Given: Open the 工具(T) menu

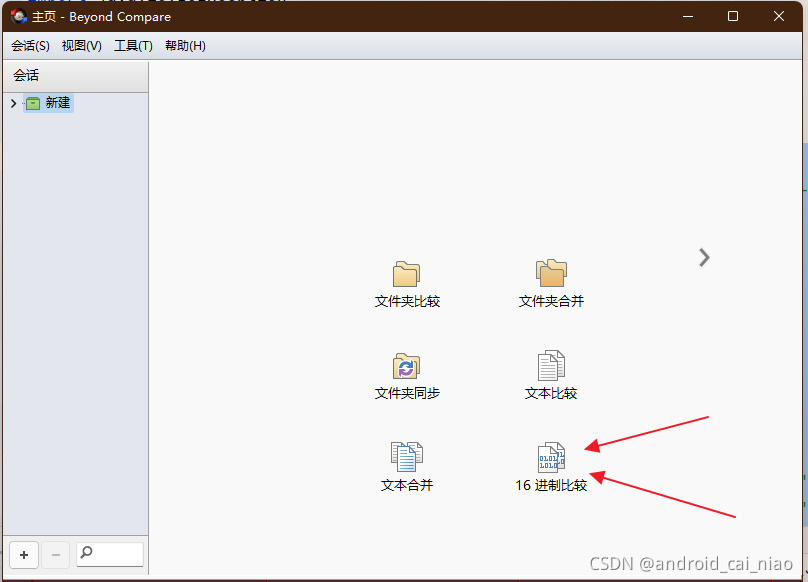Looking at the screenshot, I should point(133,46).
